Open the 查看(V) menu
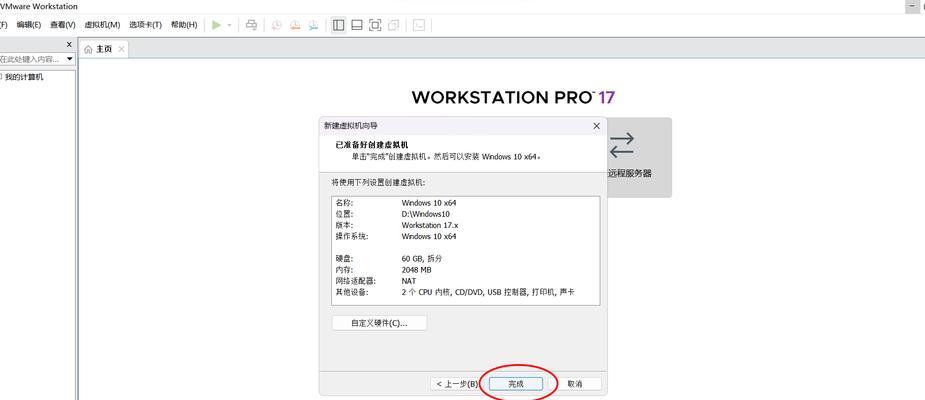The width and height of the screenshot is (925, 400). click(63, 25)
